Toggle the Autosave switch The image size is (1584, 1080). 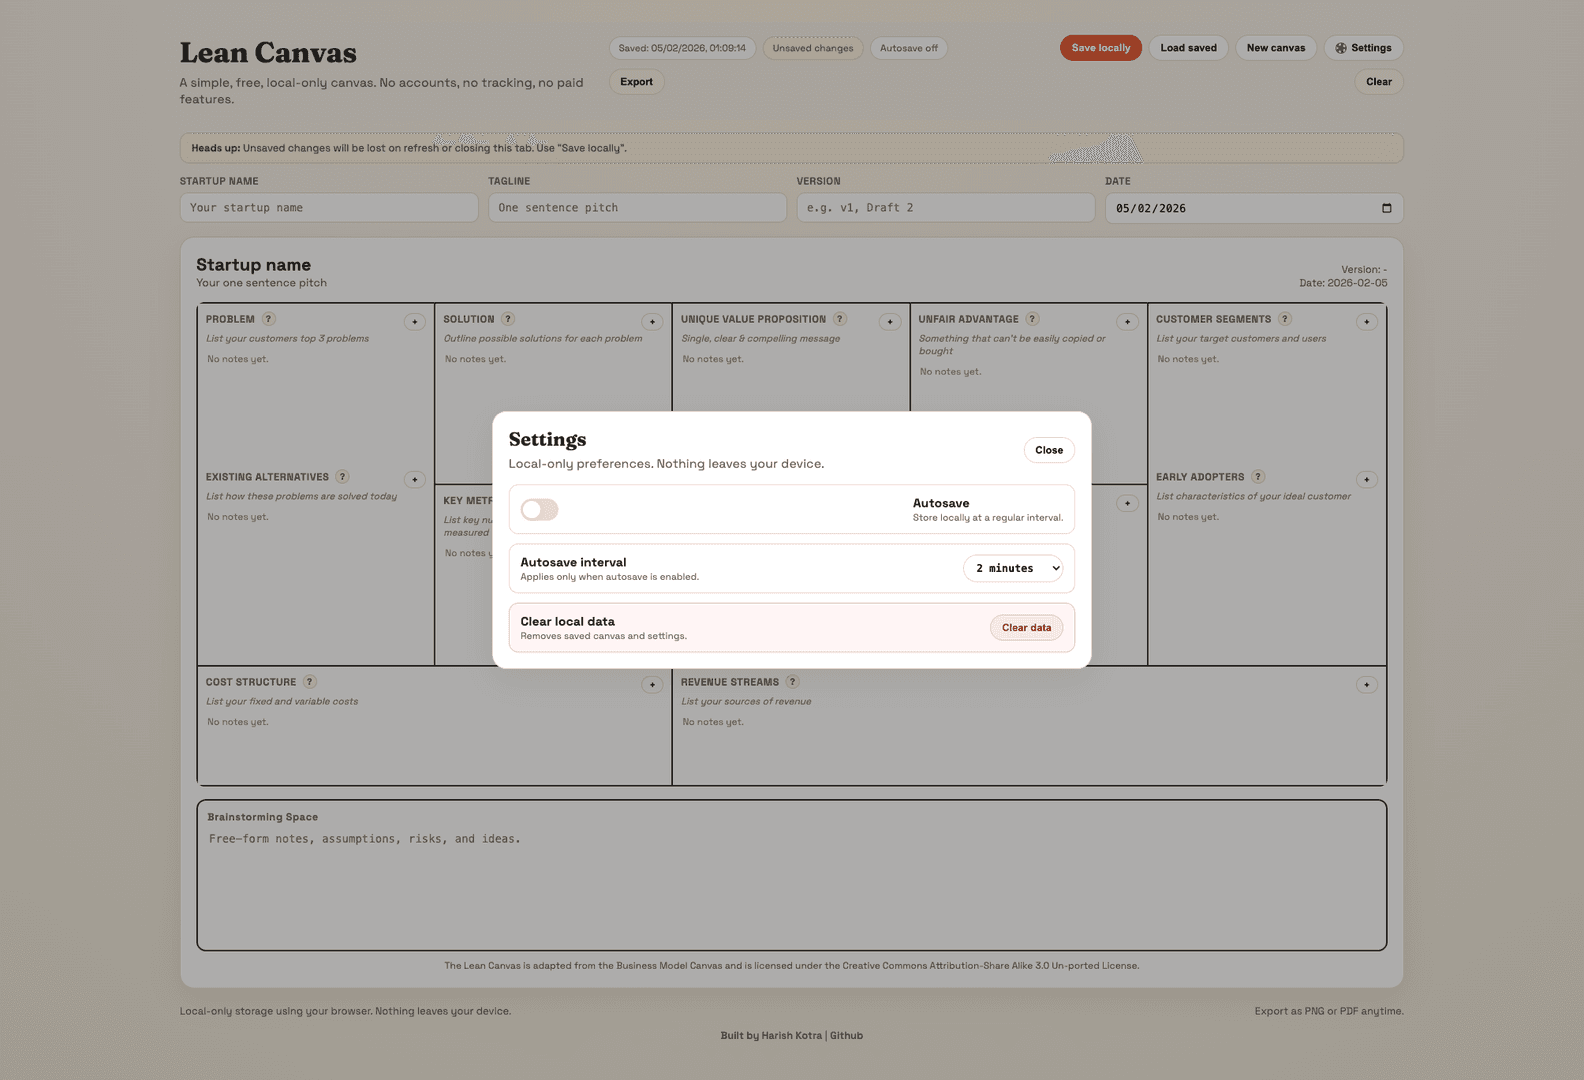coord(539,510)
